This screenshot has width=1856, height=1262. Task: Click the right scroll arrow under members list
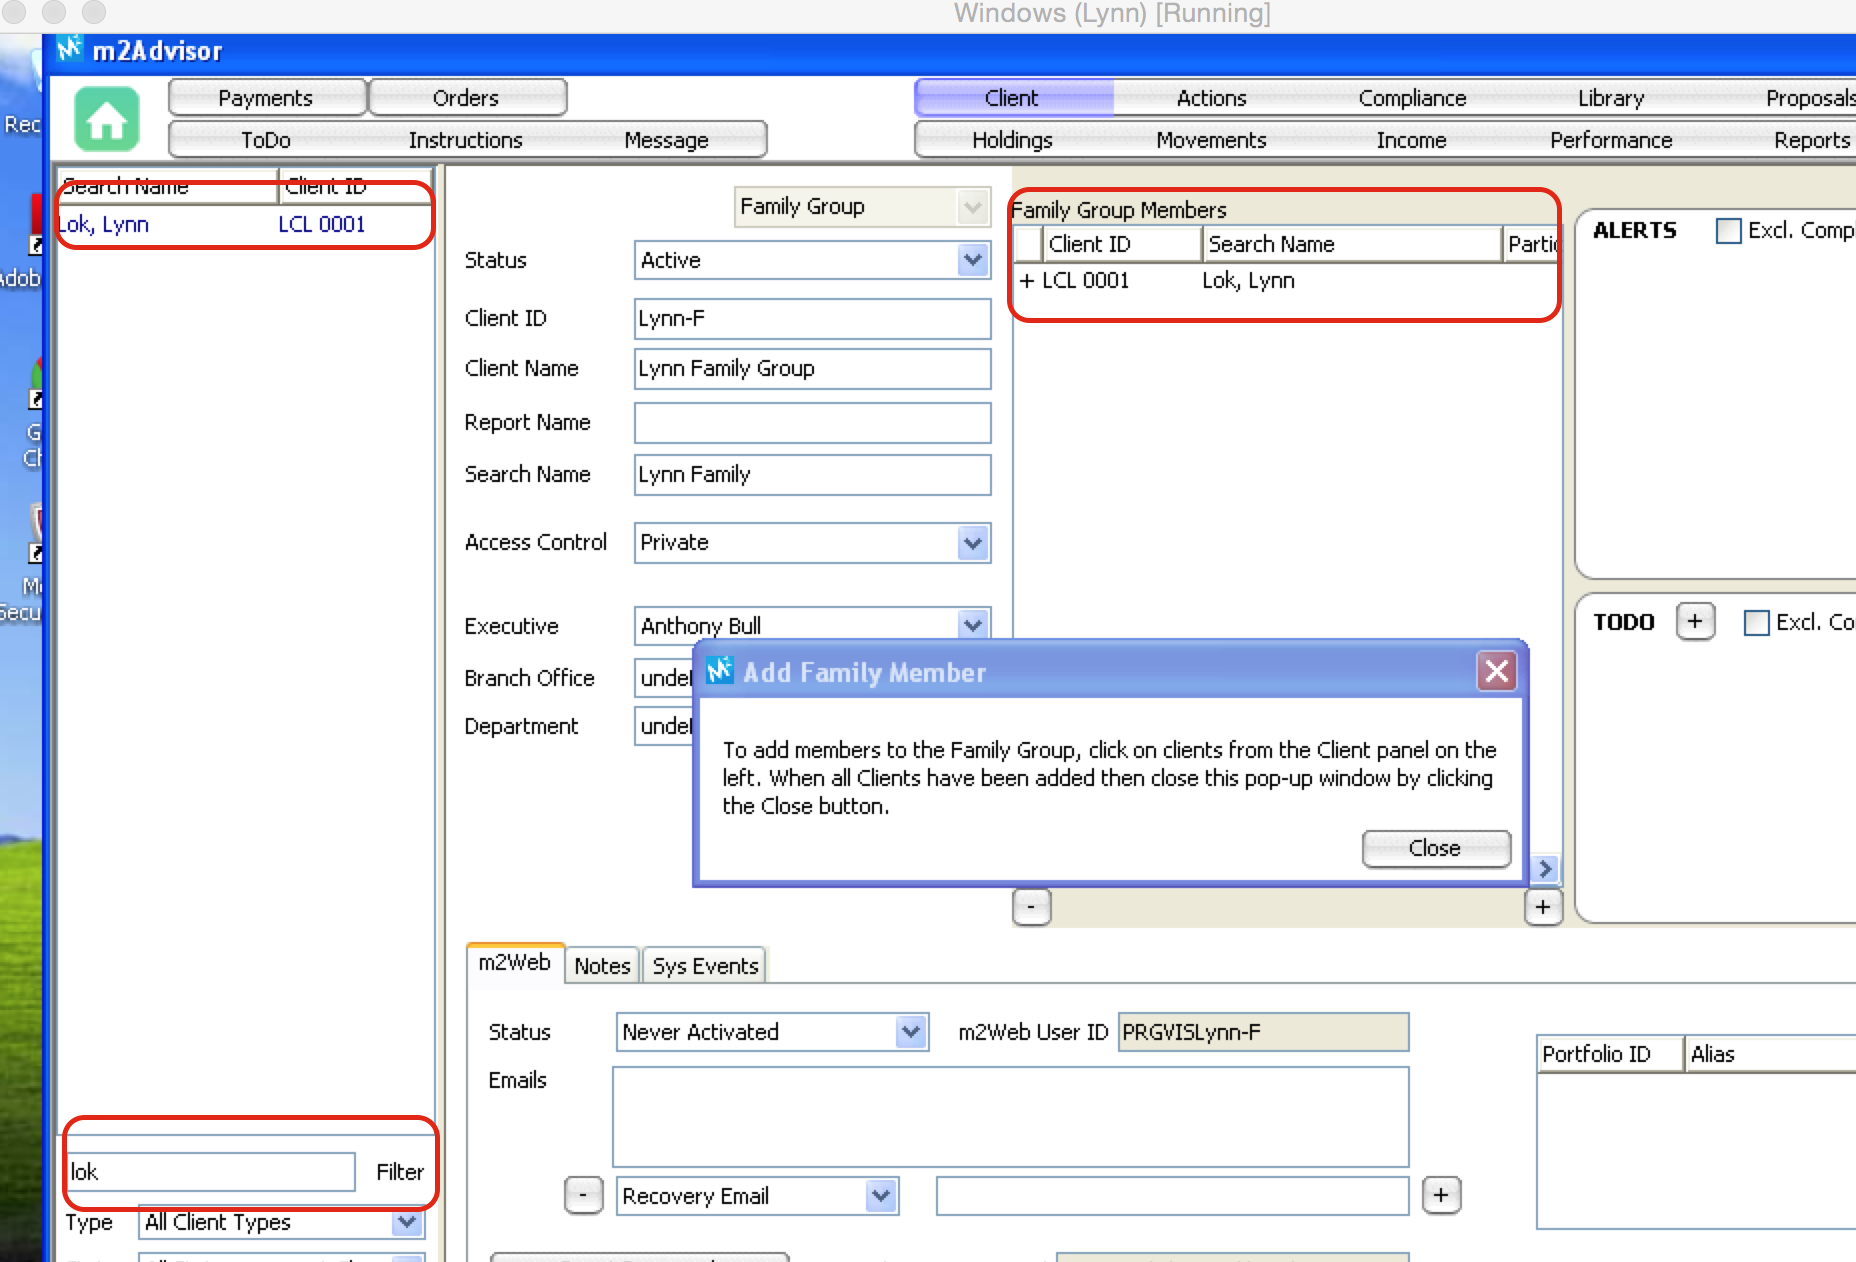1545,868
